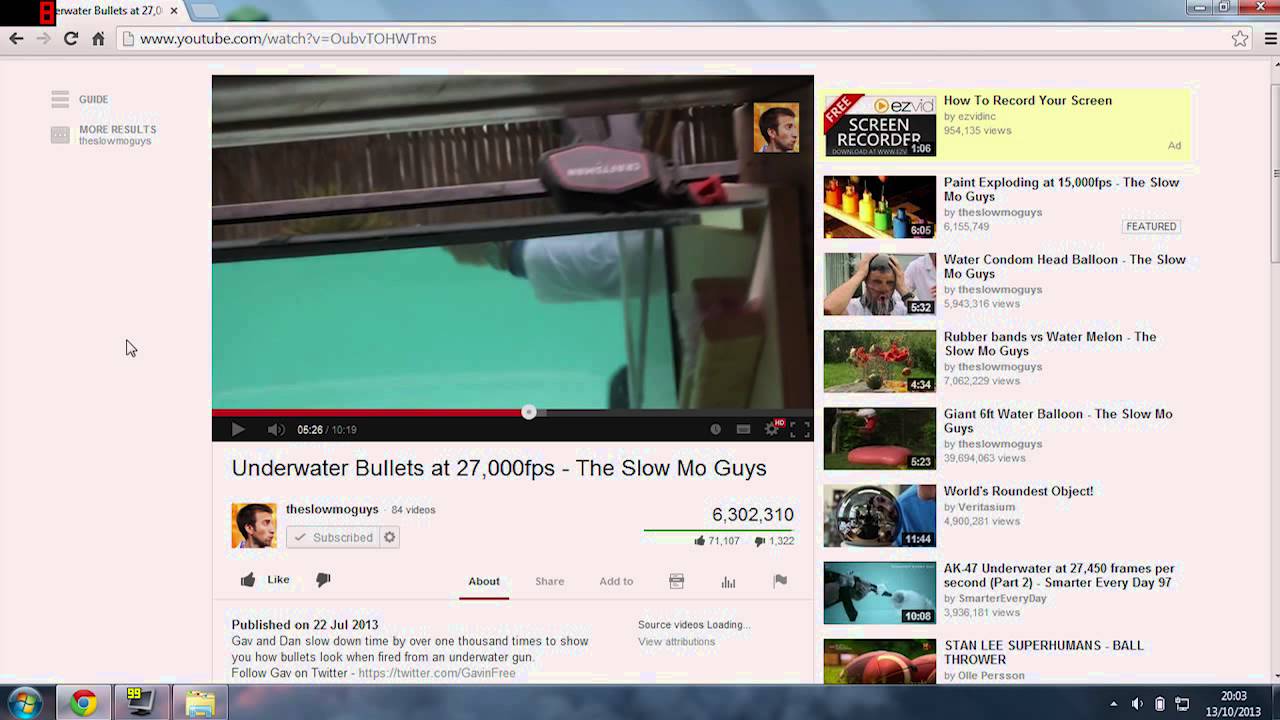Open Rubber bands vs Water Melon video
1280x720 pixels.
coord(1050,343)
